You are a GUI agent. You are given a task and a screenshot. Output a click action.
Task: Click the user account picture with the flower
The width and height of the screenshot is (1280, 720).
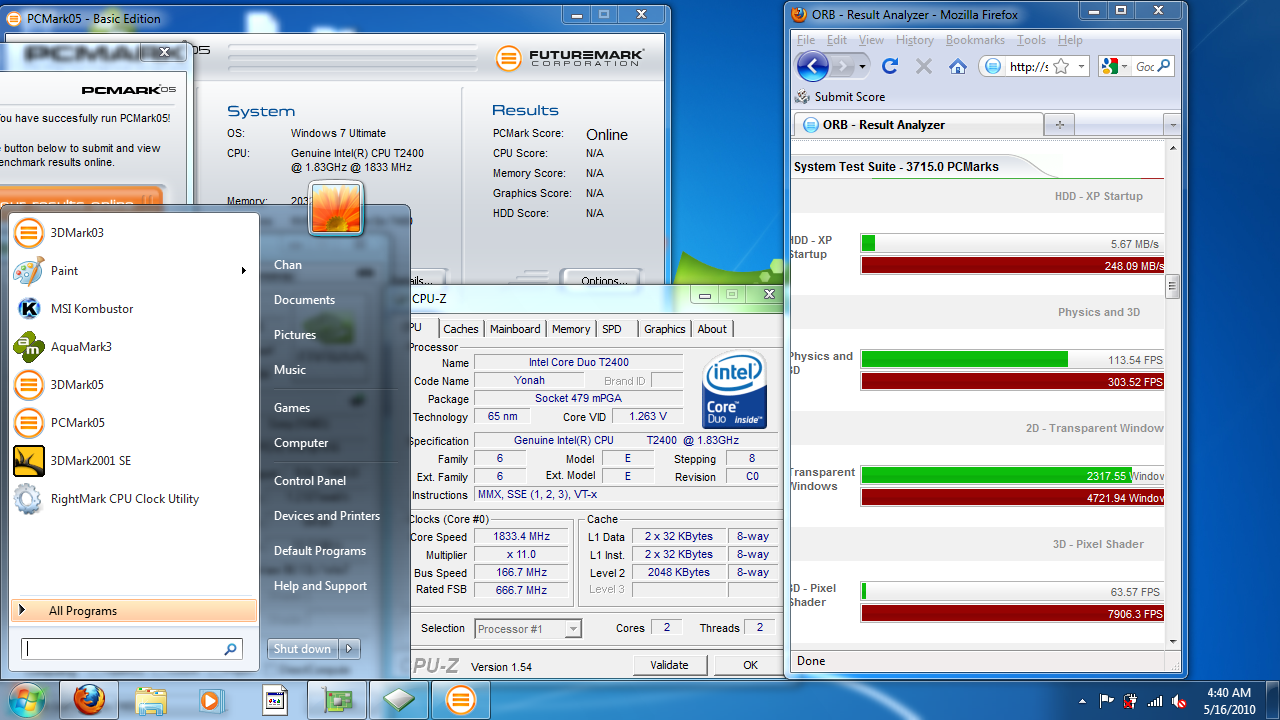(x=336, y=209)
